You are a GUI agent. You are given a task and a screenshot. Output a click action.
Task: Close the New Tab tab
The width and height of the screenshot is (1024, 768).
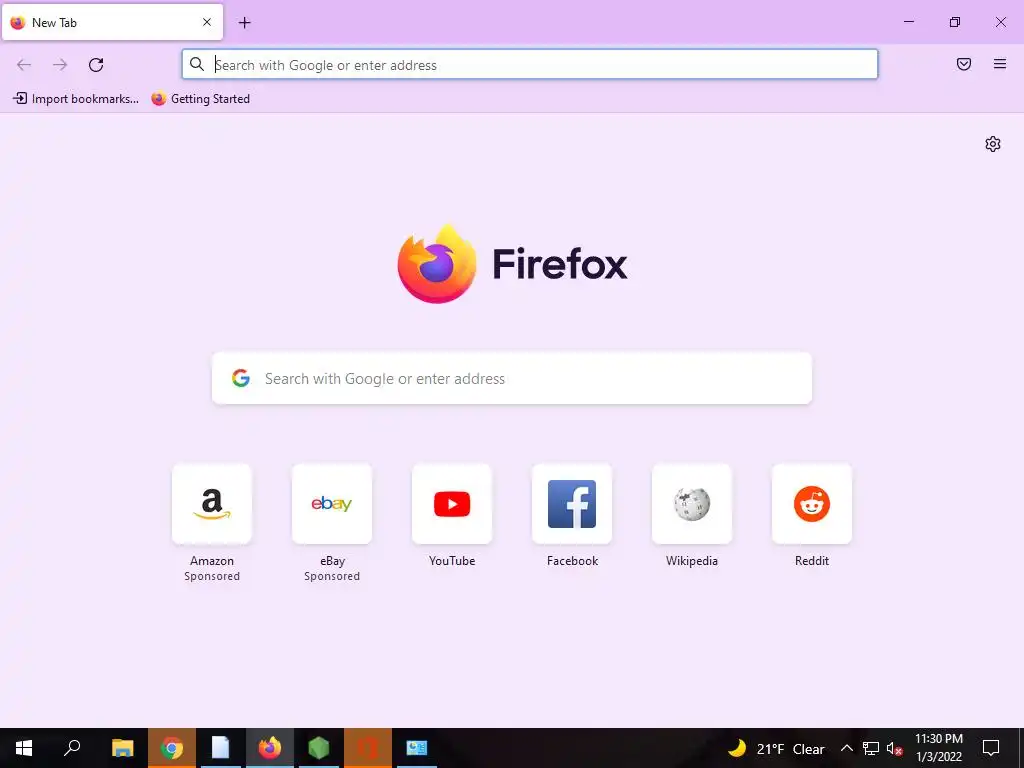[x=207, y=22]
